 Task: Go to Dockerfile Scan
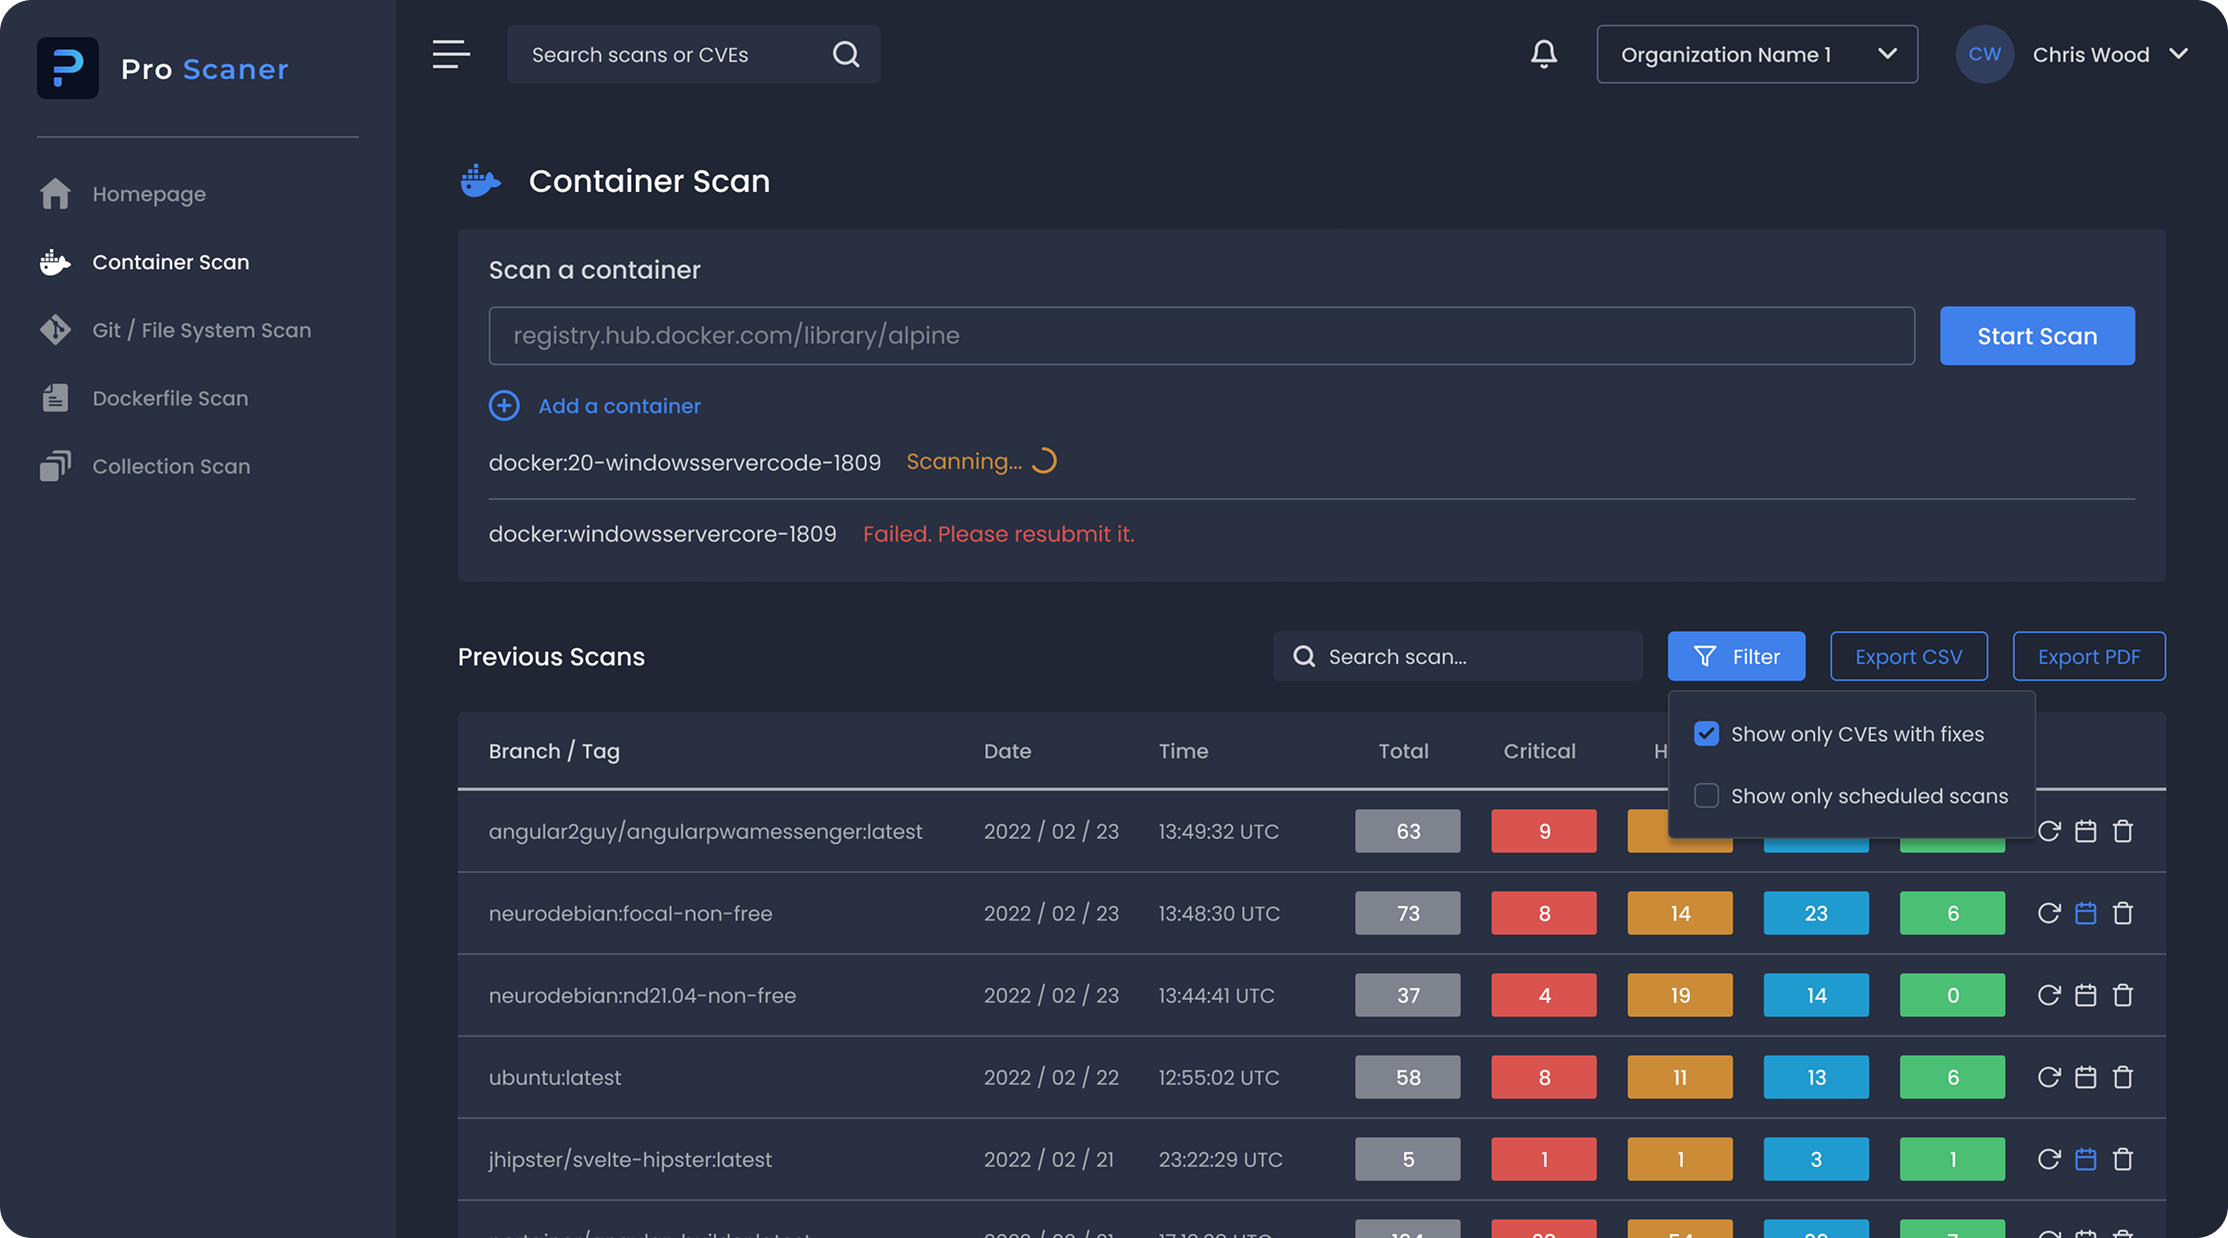coord(144,398)
